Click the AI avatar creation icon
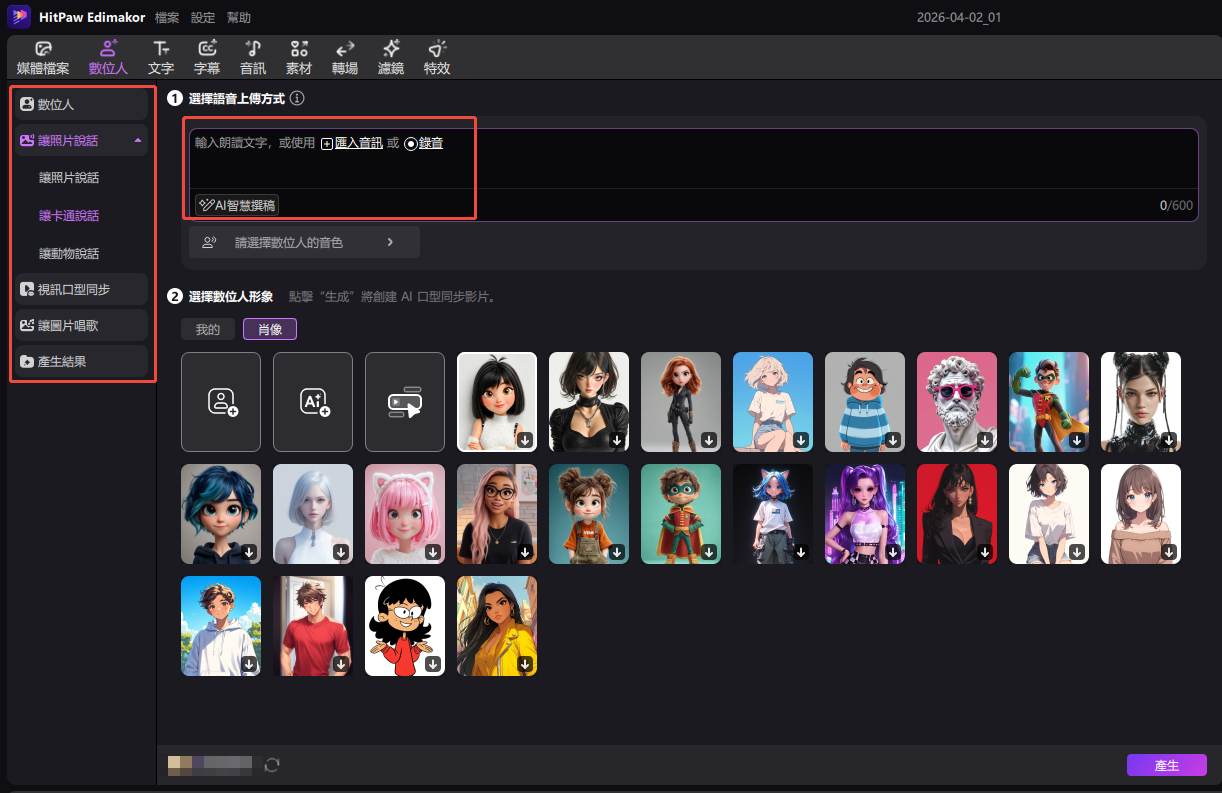The image size is (1222, 793). coord(312,401)
